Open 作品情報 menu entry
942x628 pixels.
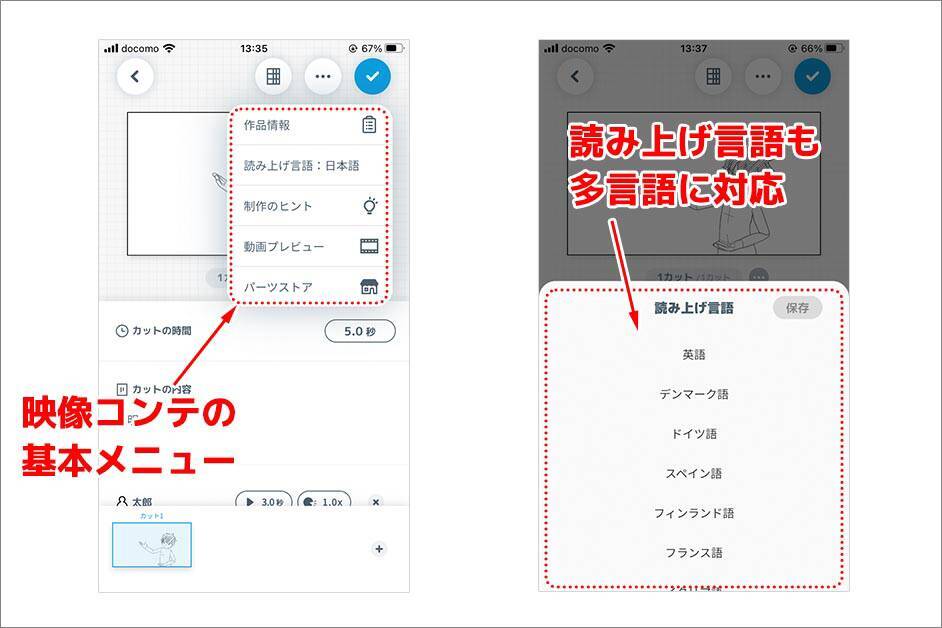coord(310,125)
